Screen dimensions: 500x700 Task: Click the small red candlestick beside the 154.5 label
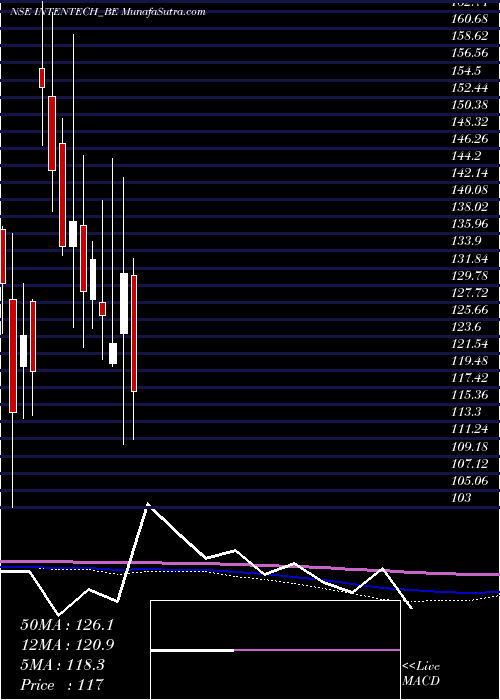click(42, 78)
